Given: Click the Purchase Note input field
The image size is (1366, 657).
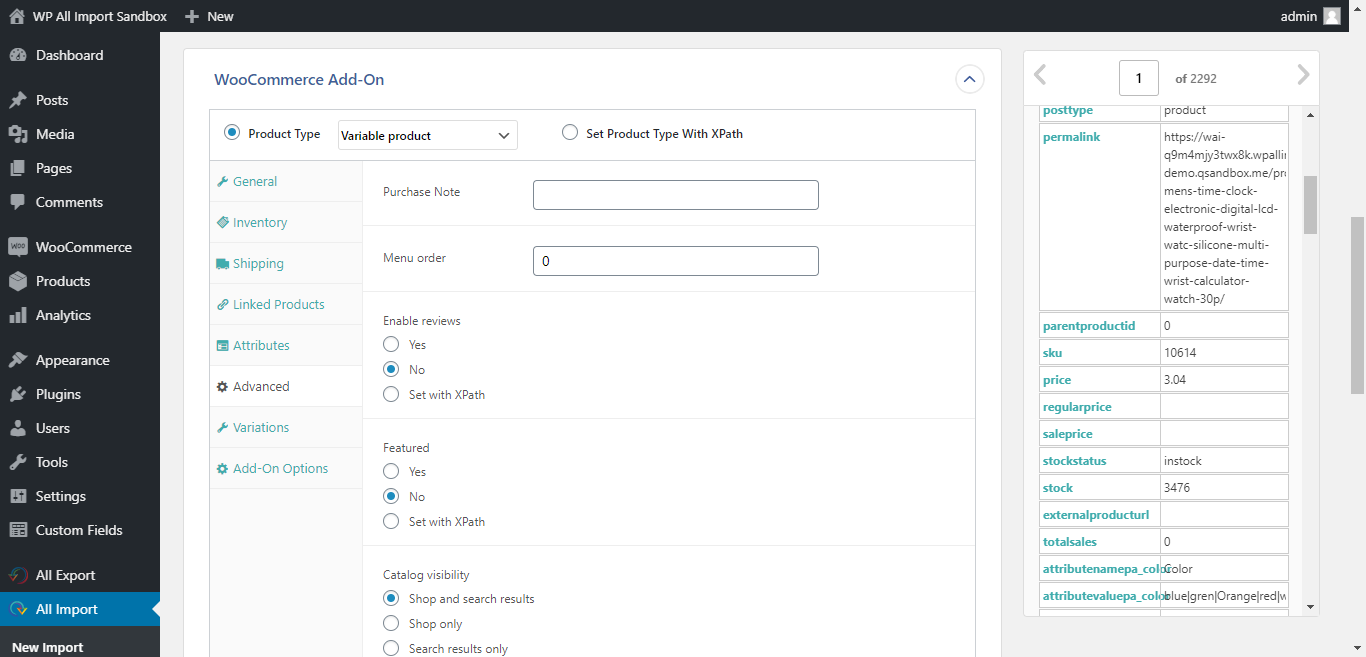Looking at the screenshot, I should coord(676,195).
